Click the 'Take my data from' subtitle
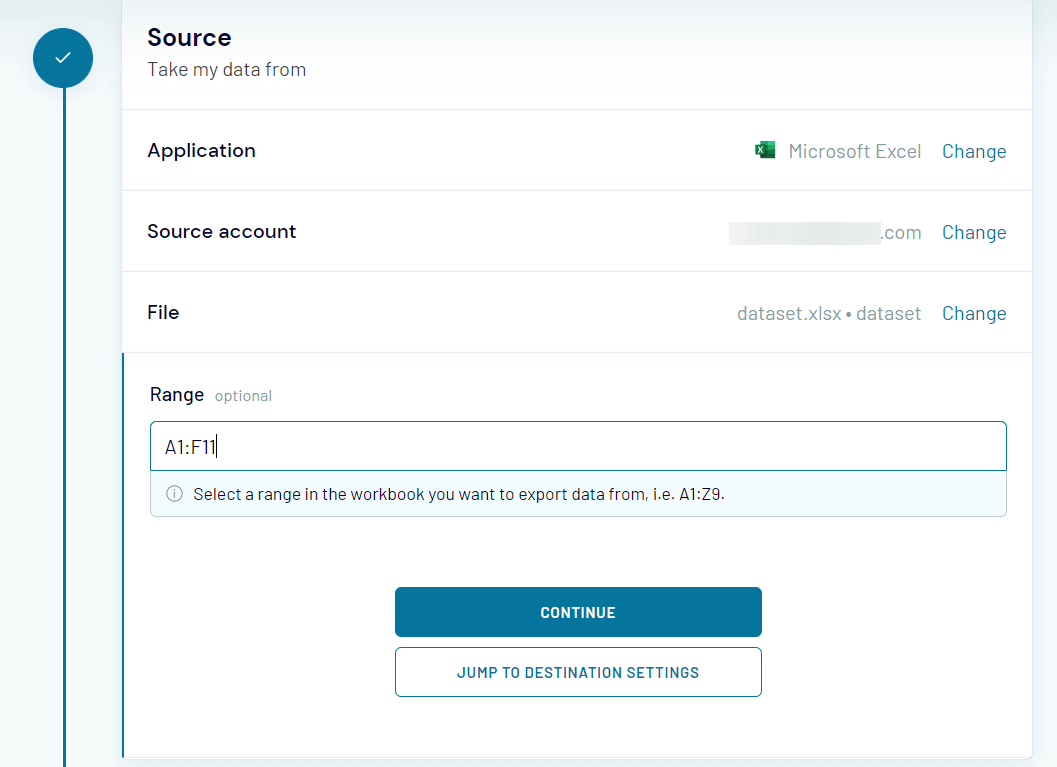Viewport: 1057px width, 767px height. 226,70
